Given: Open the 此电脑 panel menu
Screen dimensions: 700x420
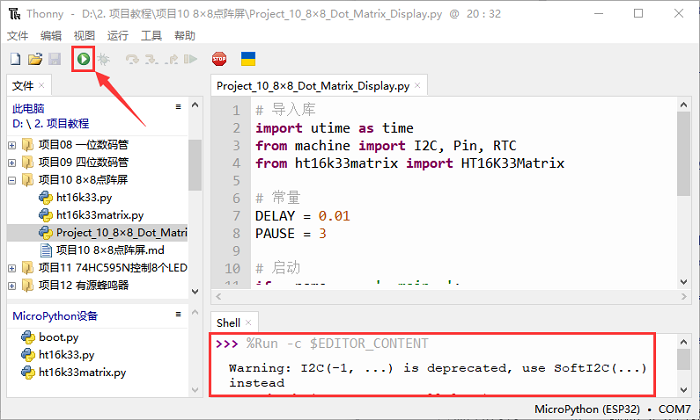Looking at the screenshot, I should coord(178,107).
